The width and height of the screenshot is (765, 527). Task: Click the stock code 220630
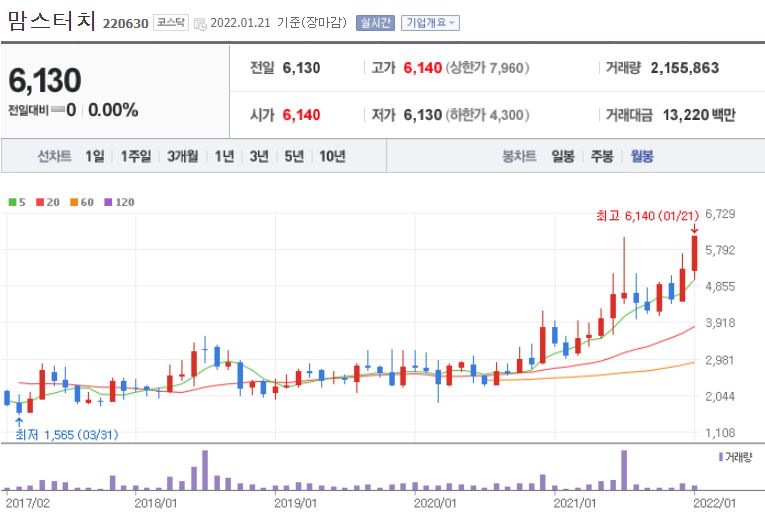[x=125, y=23]
